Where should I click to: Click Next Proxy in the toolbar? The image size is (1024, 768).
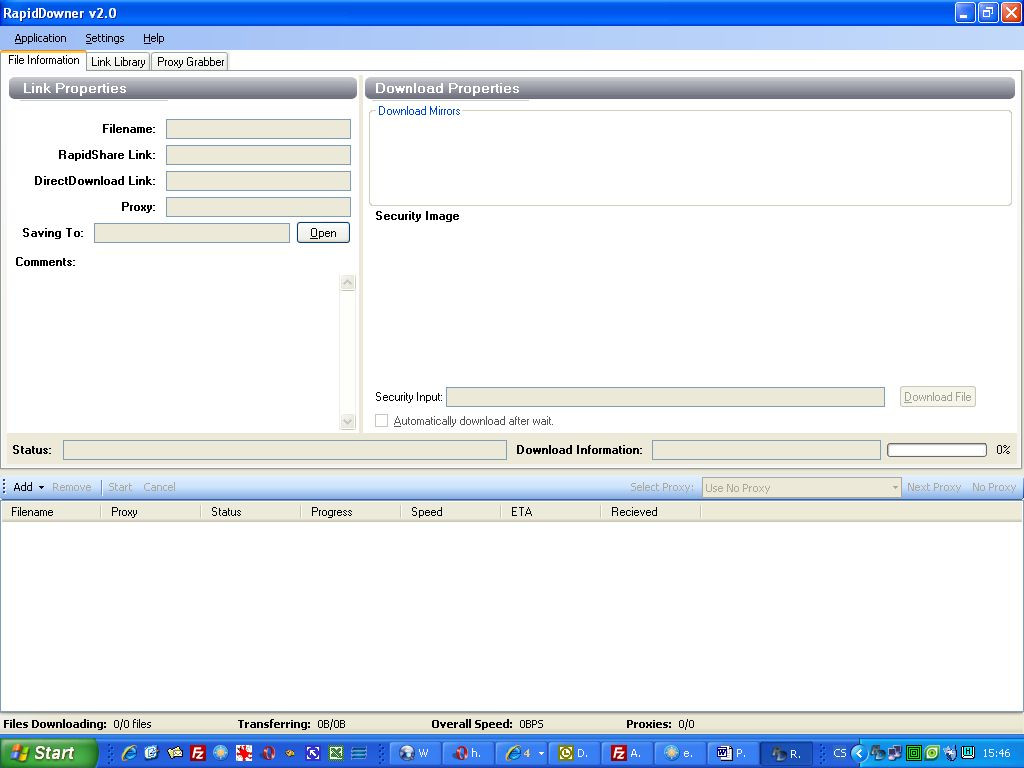934,487
